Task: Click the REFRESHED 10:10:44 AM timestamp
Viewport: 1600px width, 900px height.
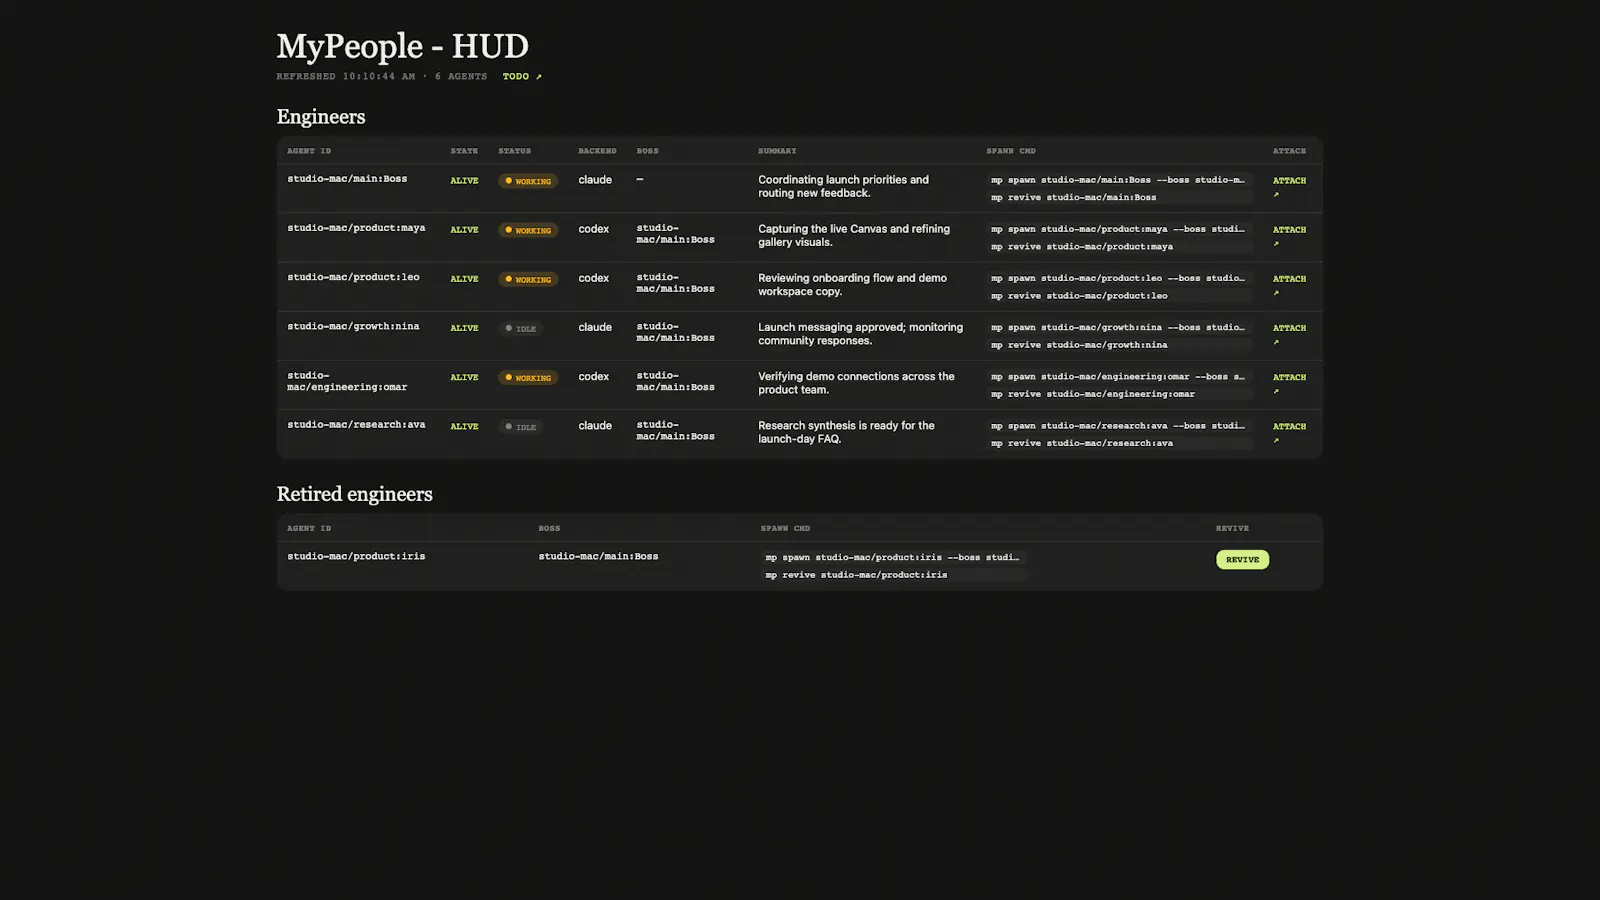Action: pos(346,76)
